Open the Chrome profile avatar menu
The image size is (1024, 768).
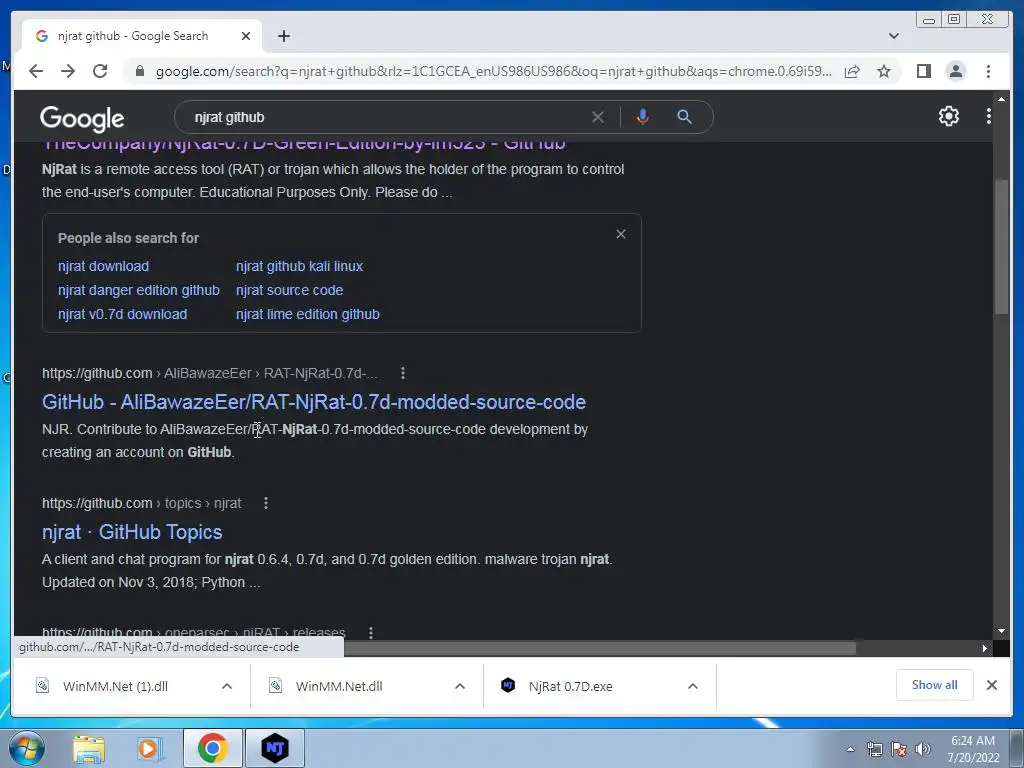pos(956,71)
